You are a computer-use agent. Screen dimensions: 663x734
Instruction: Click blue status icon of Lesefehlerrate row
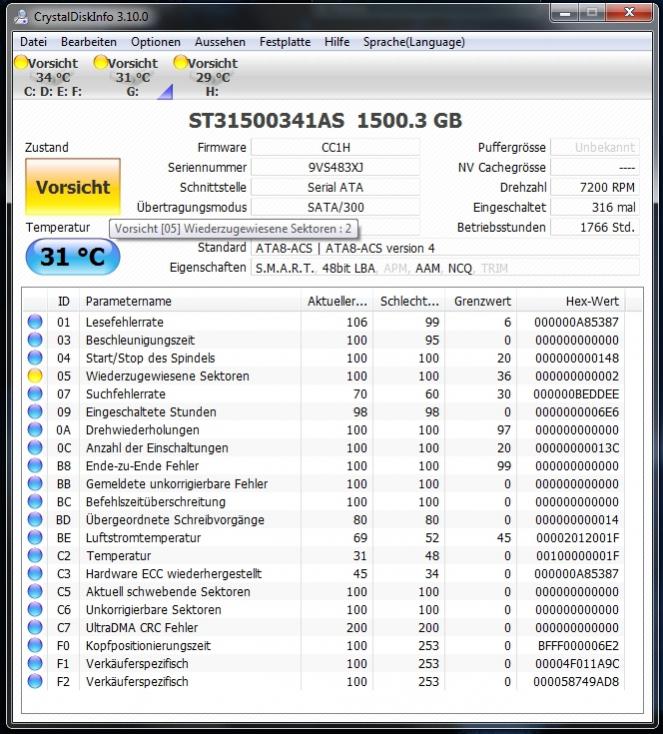tap(35, 322)
